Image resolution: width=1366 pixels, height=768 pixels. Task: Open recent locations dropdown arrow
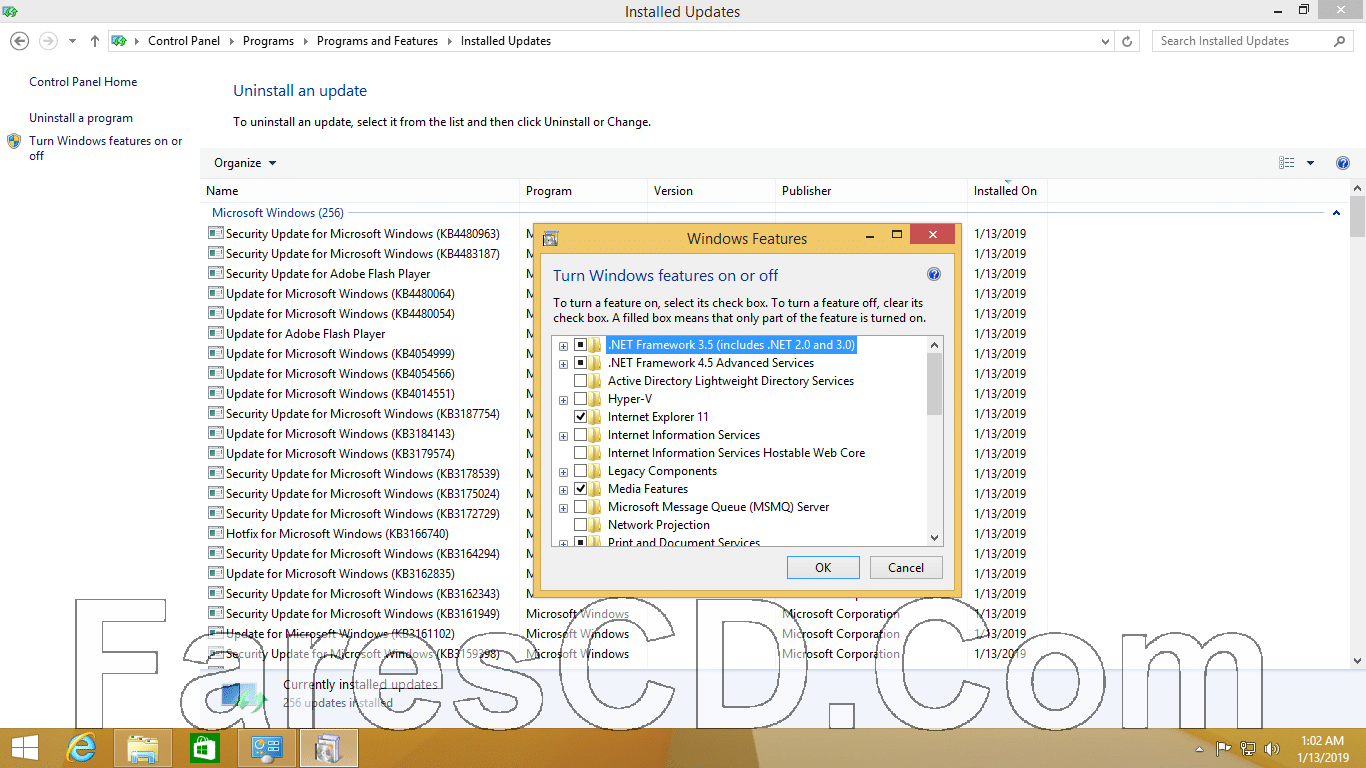[72, 41]
